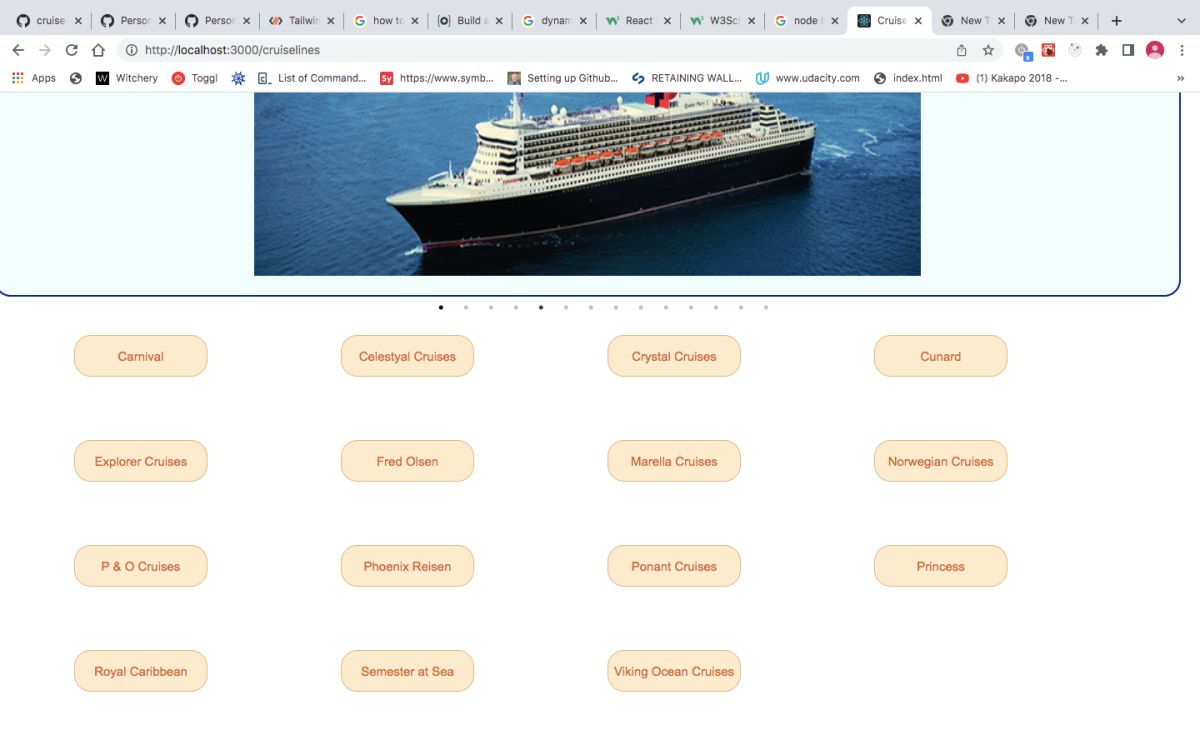Click the cruise ship carousel image

coord(587,184)
